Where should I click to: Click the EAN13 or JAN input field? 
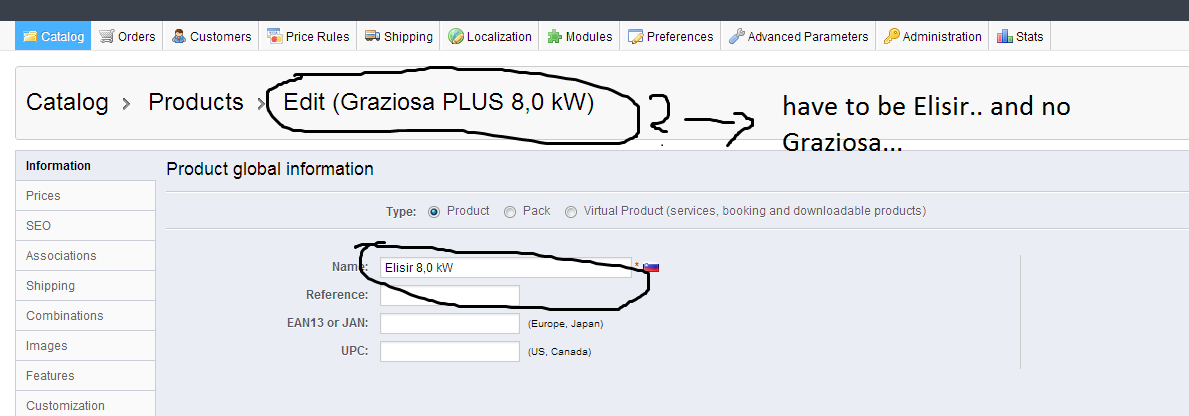coord(450,324)
